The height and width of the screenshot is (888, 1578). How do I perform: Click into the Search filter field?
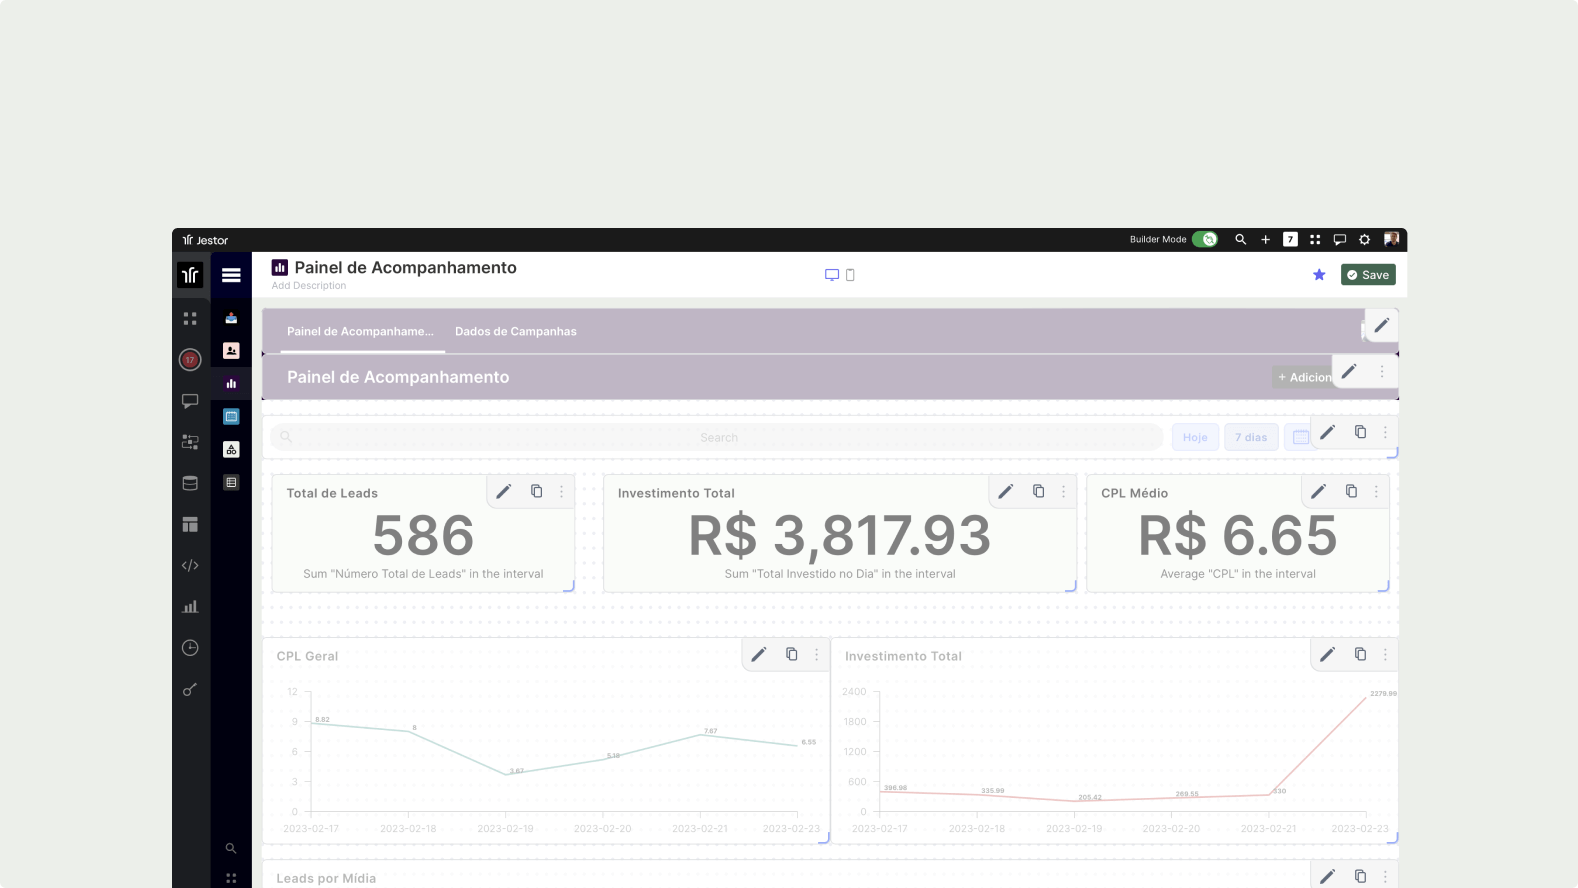tap(717, 437)
